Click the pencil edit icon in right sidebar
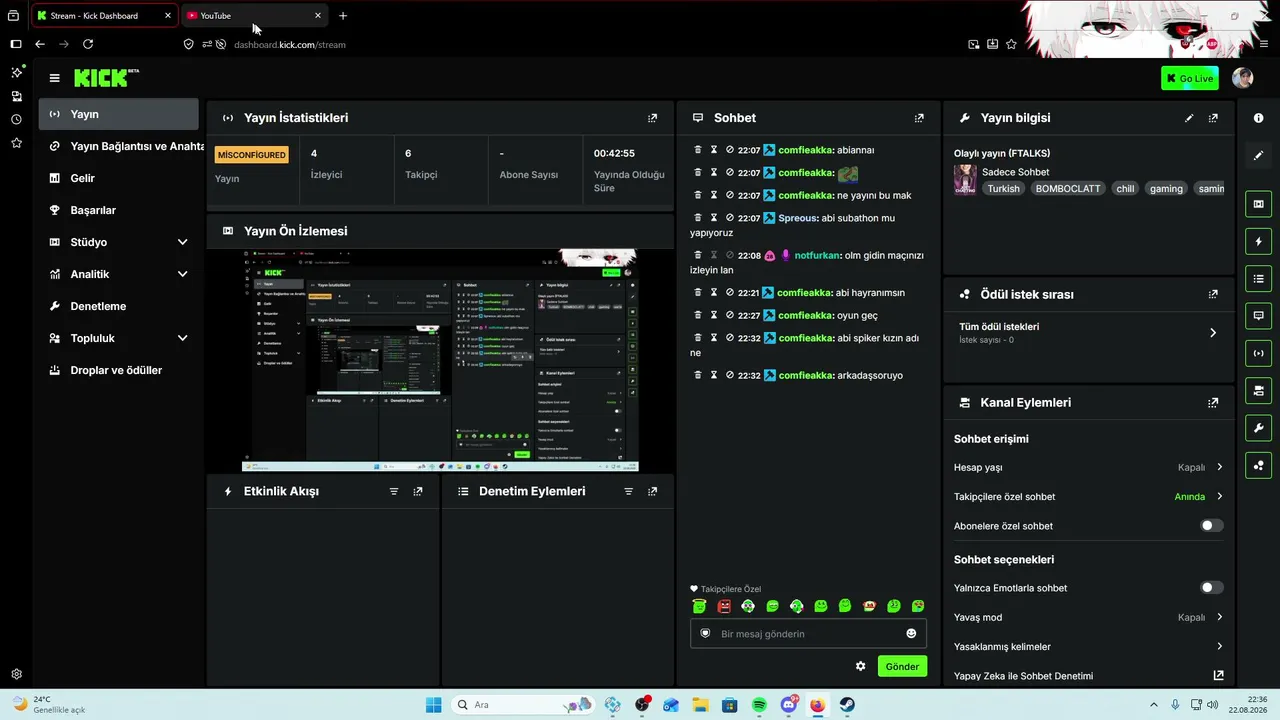 1258,155
